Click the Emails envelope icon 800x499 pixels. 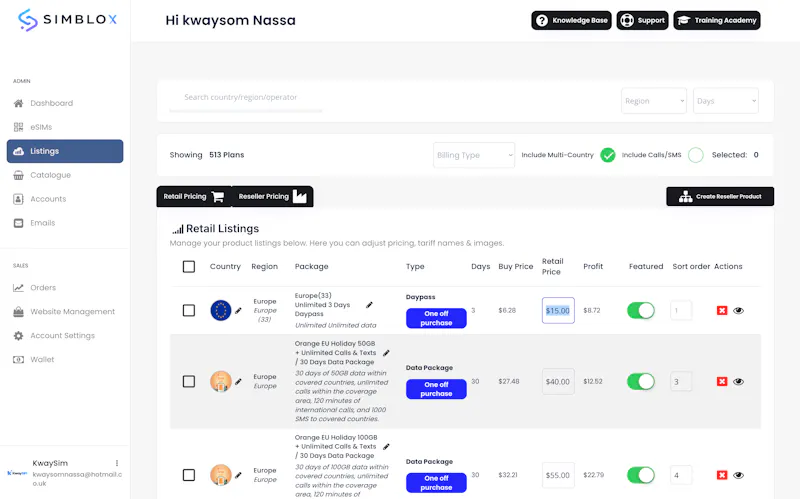[x=18, y=223]
